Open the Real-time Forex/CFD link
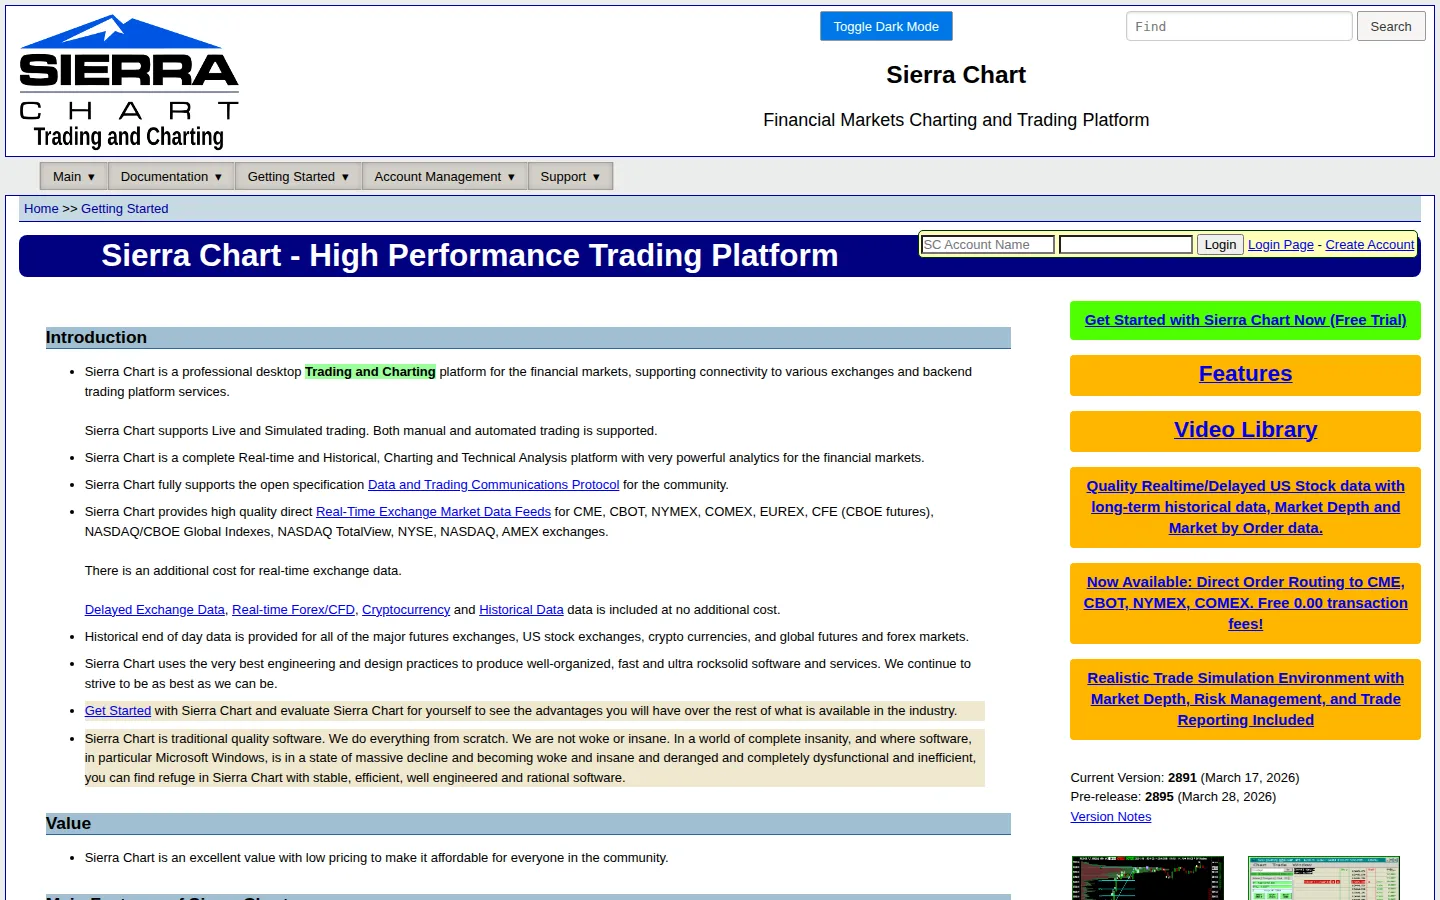Image resolution: width=1440 pixels, height=900 pixels. click(x=293, y=610)
